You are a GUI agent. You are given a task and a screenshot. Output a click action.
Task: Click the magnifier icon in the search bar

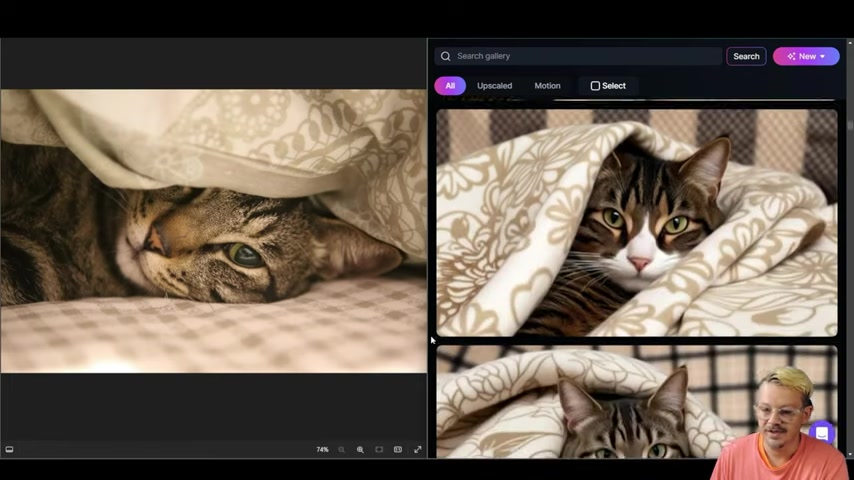(x=446, y=56)
